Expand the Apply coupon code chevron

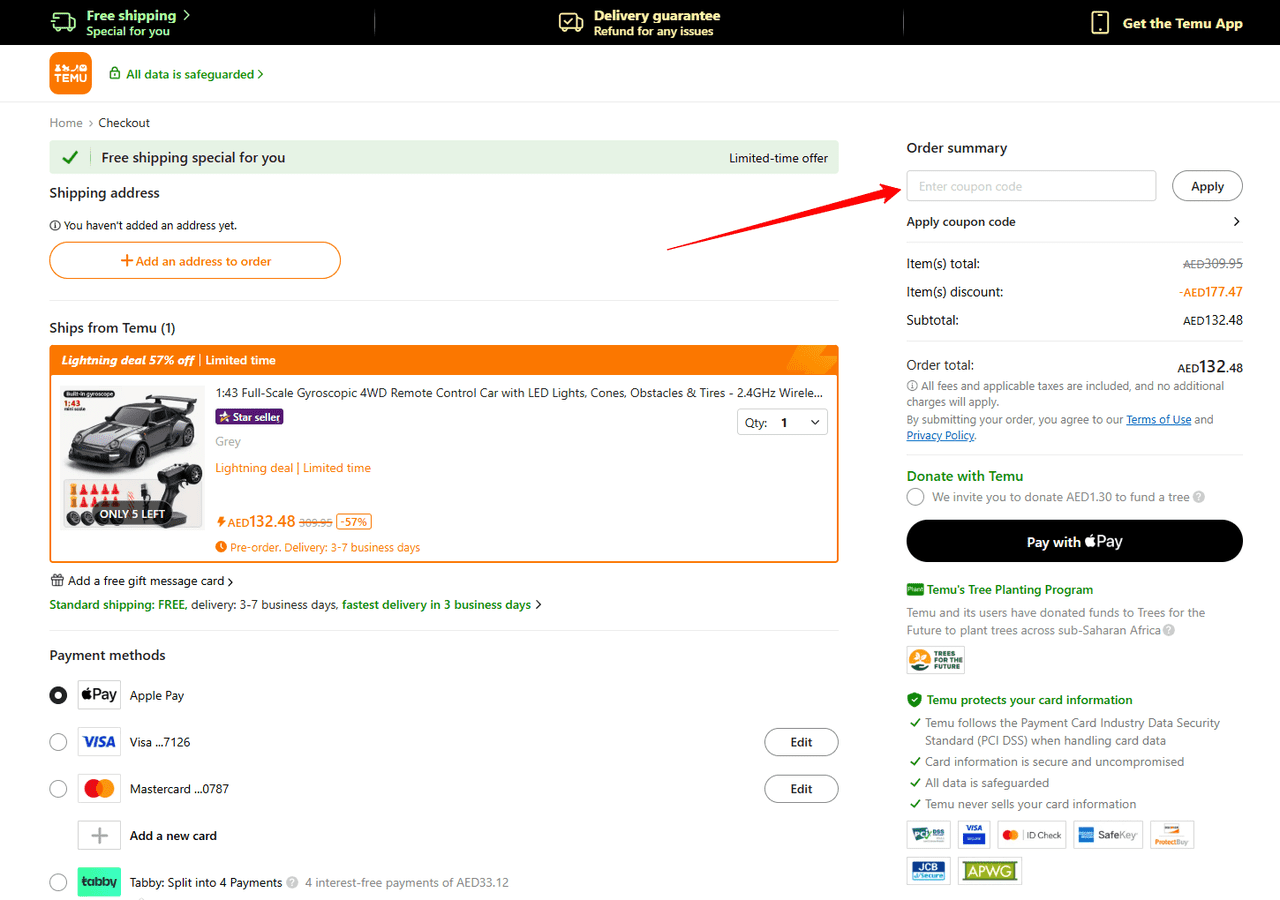[1236, 222]
